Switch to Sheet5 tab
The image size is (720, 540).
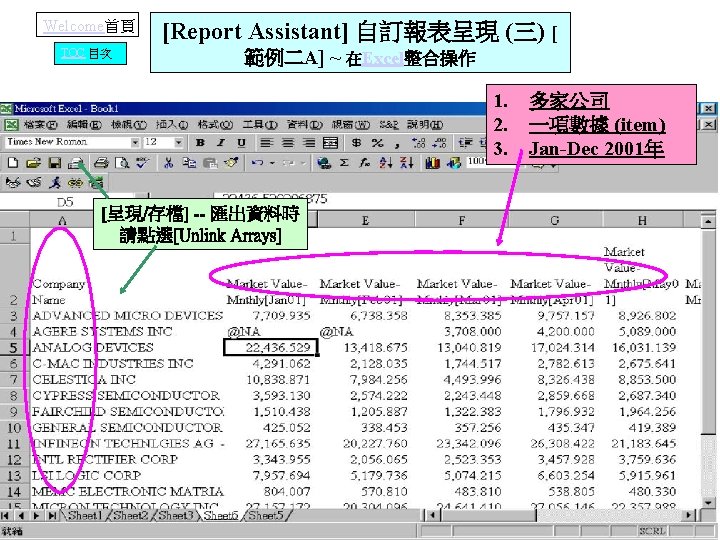(266, 515)
